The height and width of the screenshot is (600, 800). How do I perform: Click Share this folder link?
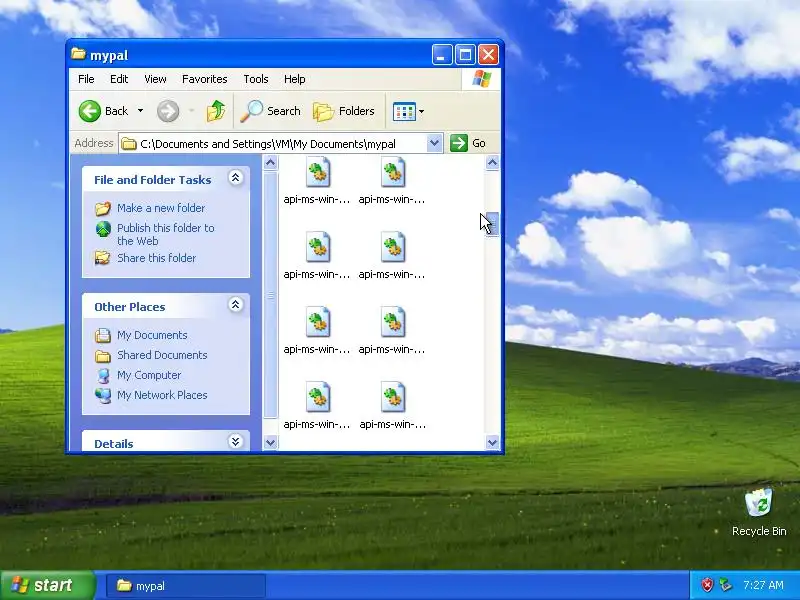tap(156, 258)
